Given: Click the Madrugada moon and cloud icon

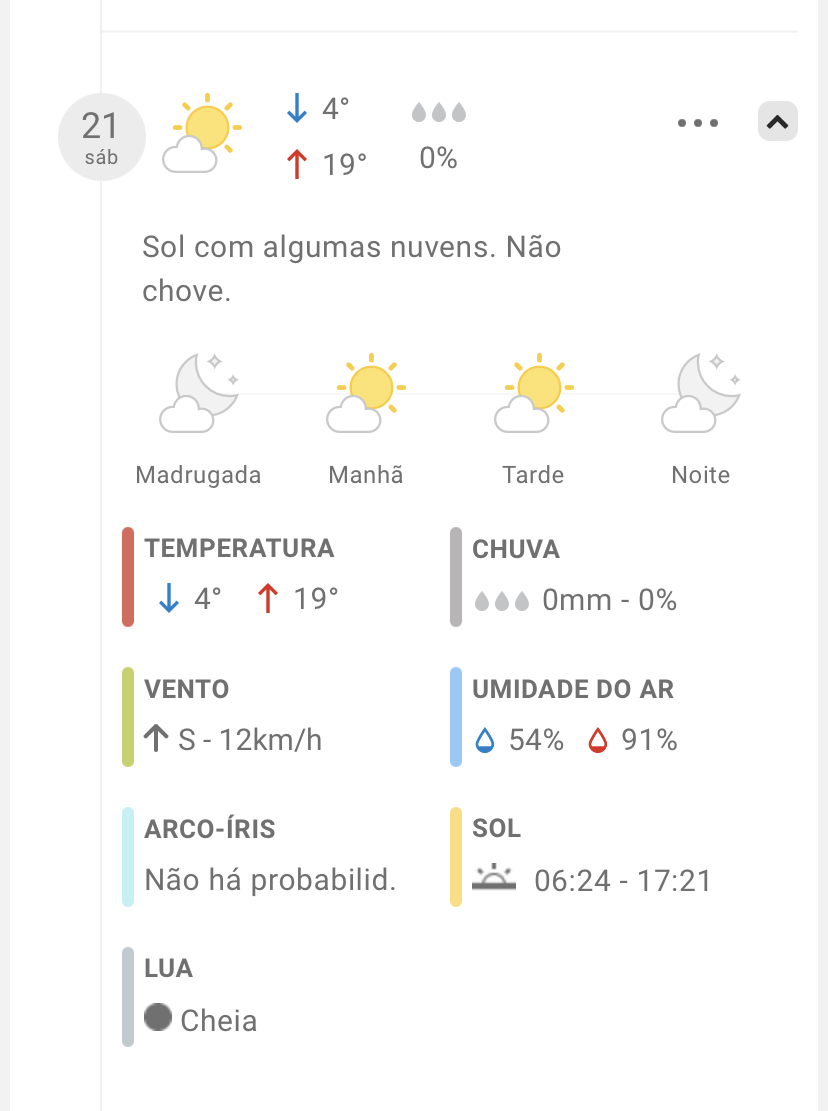Looking at the screenshot, I should (x=199, y=392).
